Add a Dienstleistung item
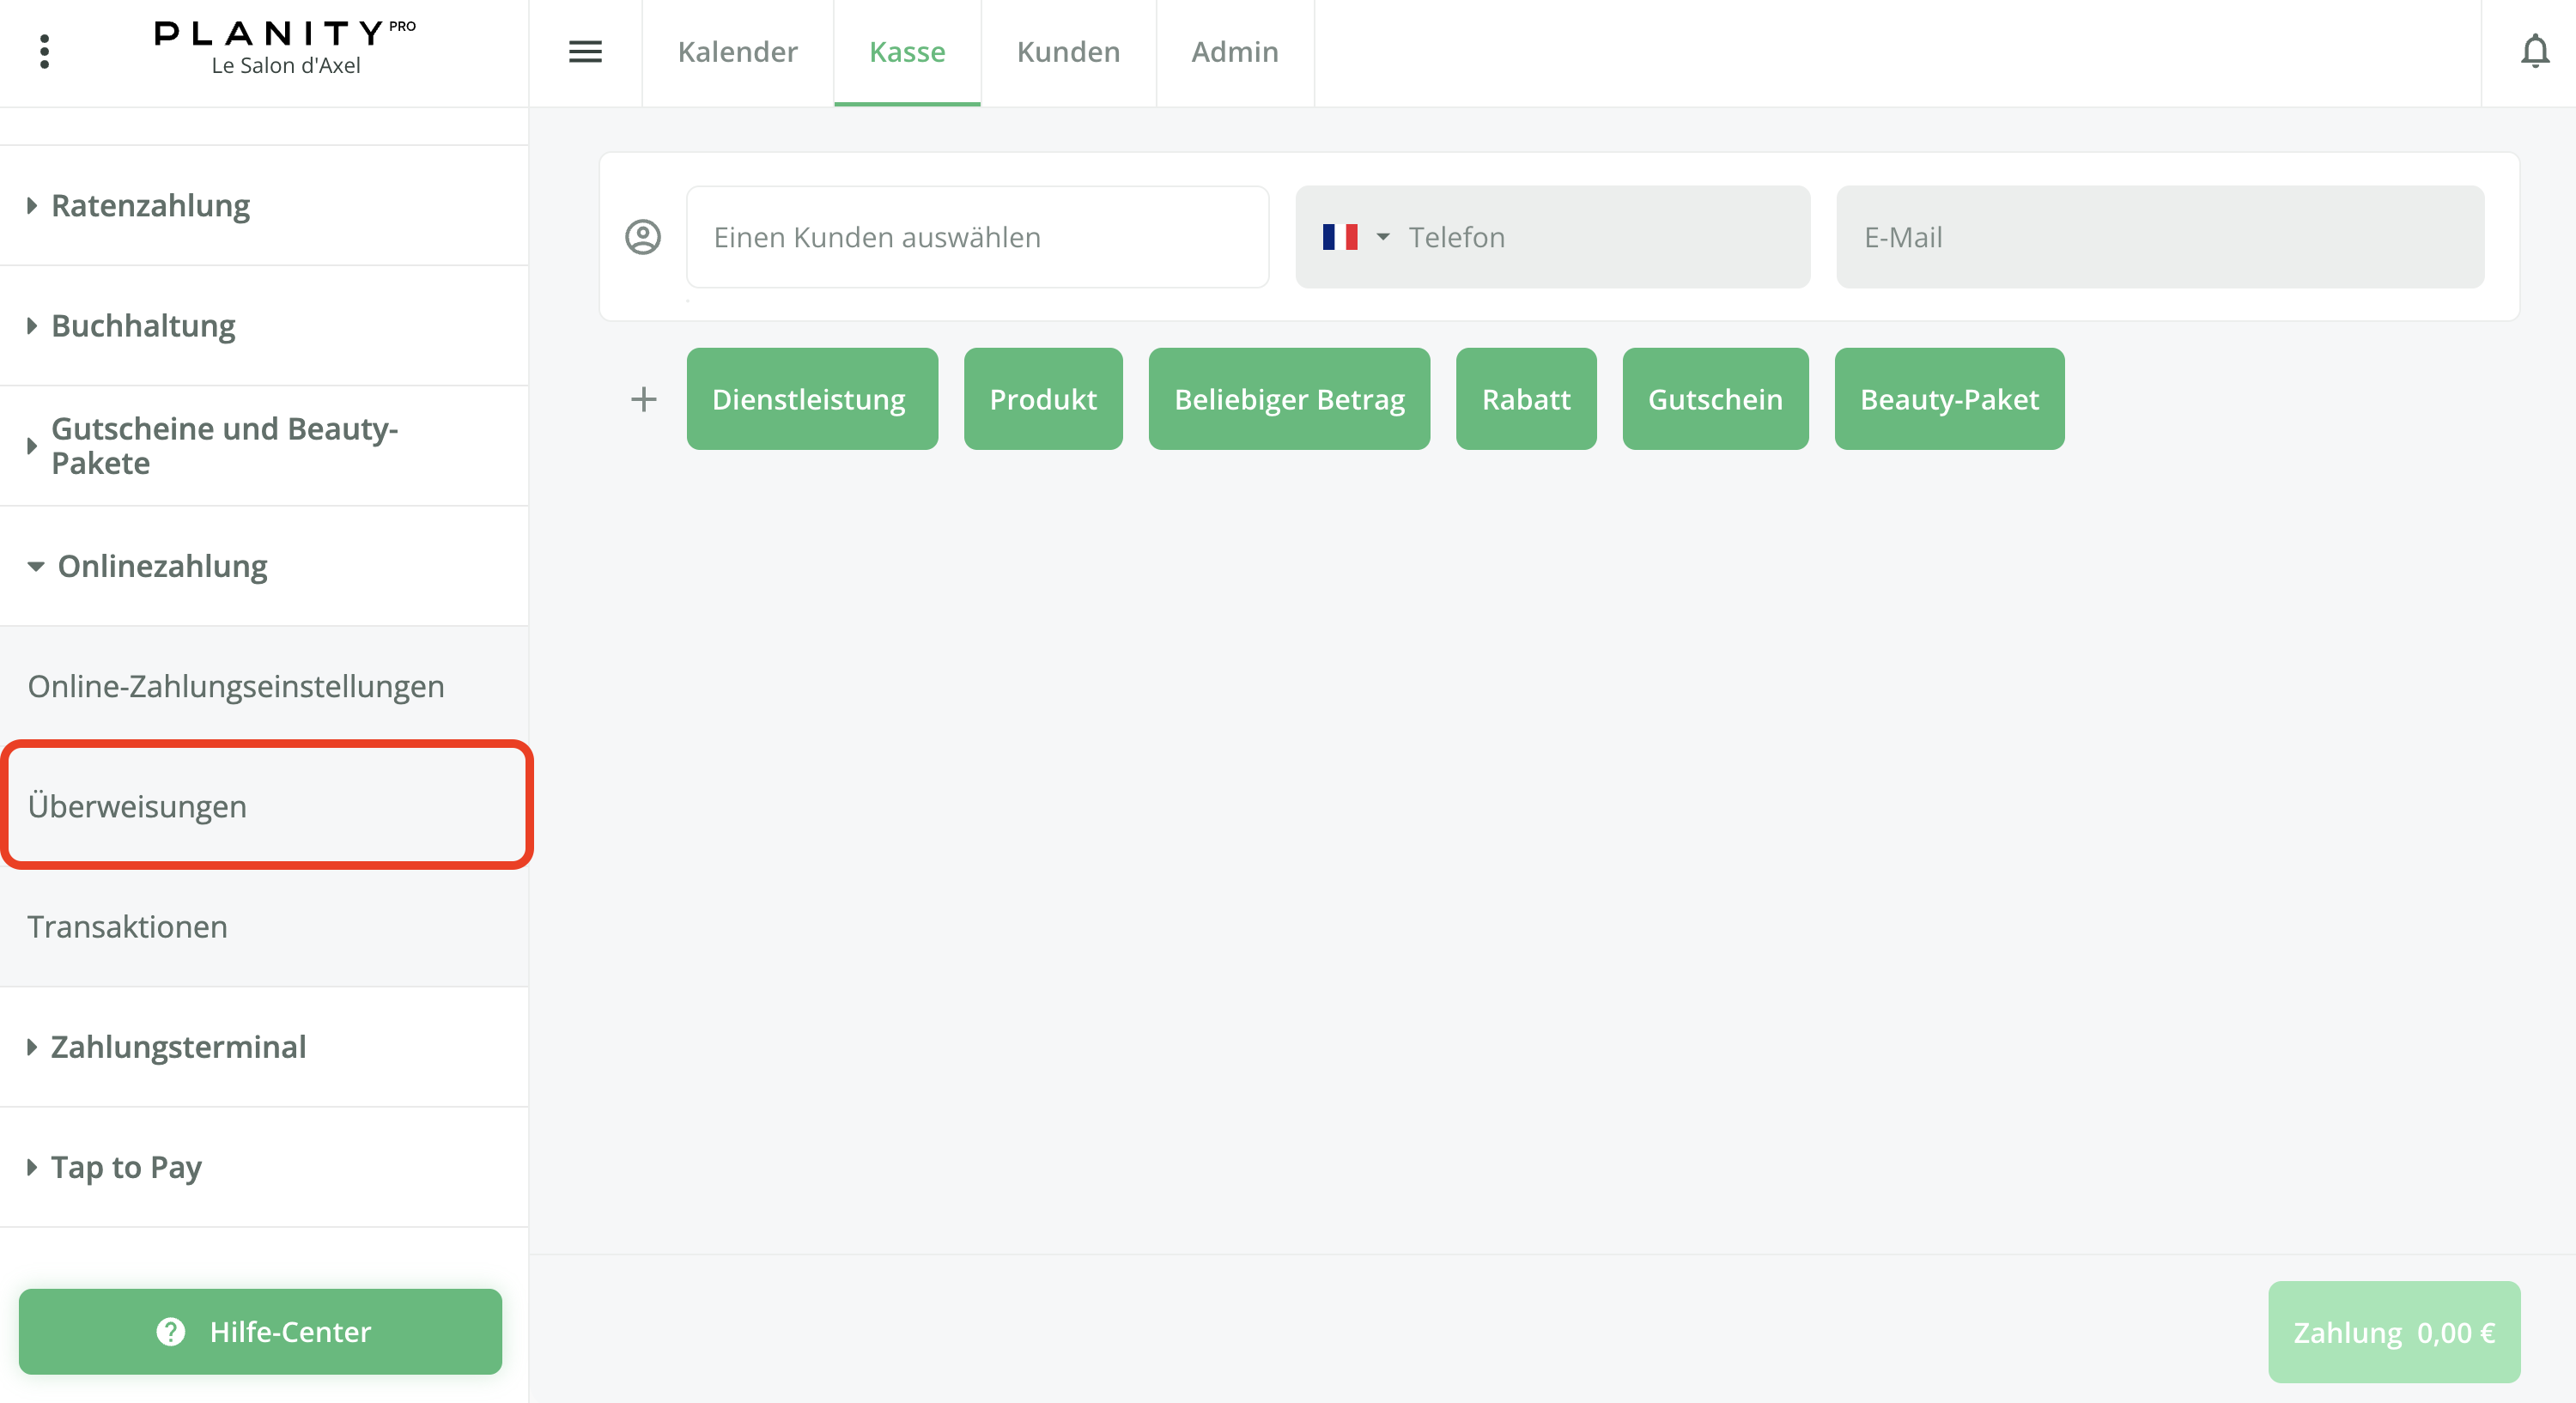Viewport: 2576px width, 1403px height. 811,399
